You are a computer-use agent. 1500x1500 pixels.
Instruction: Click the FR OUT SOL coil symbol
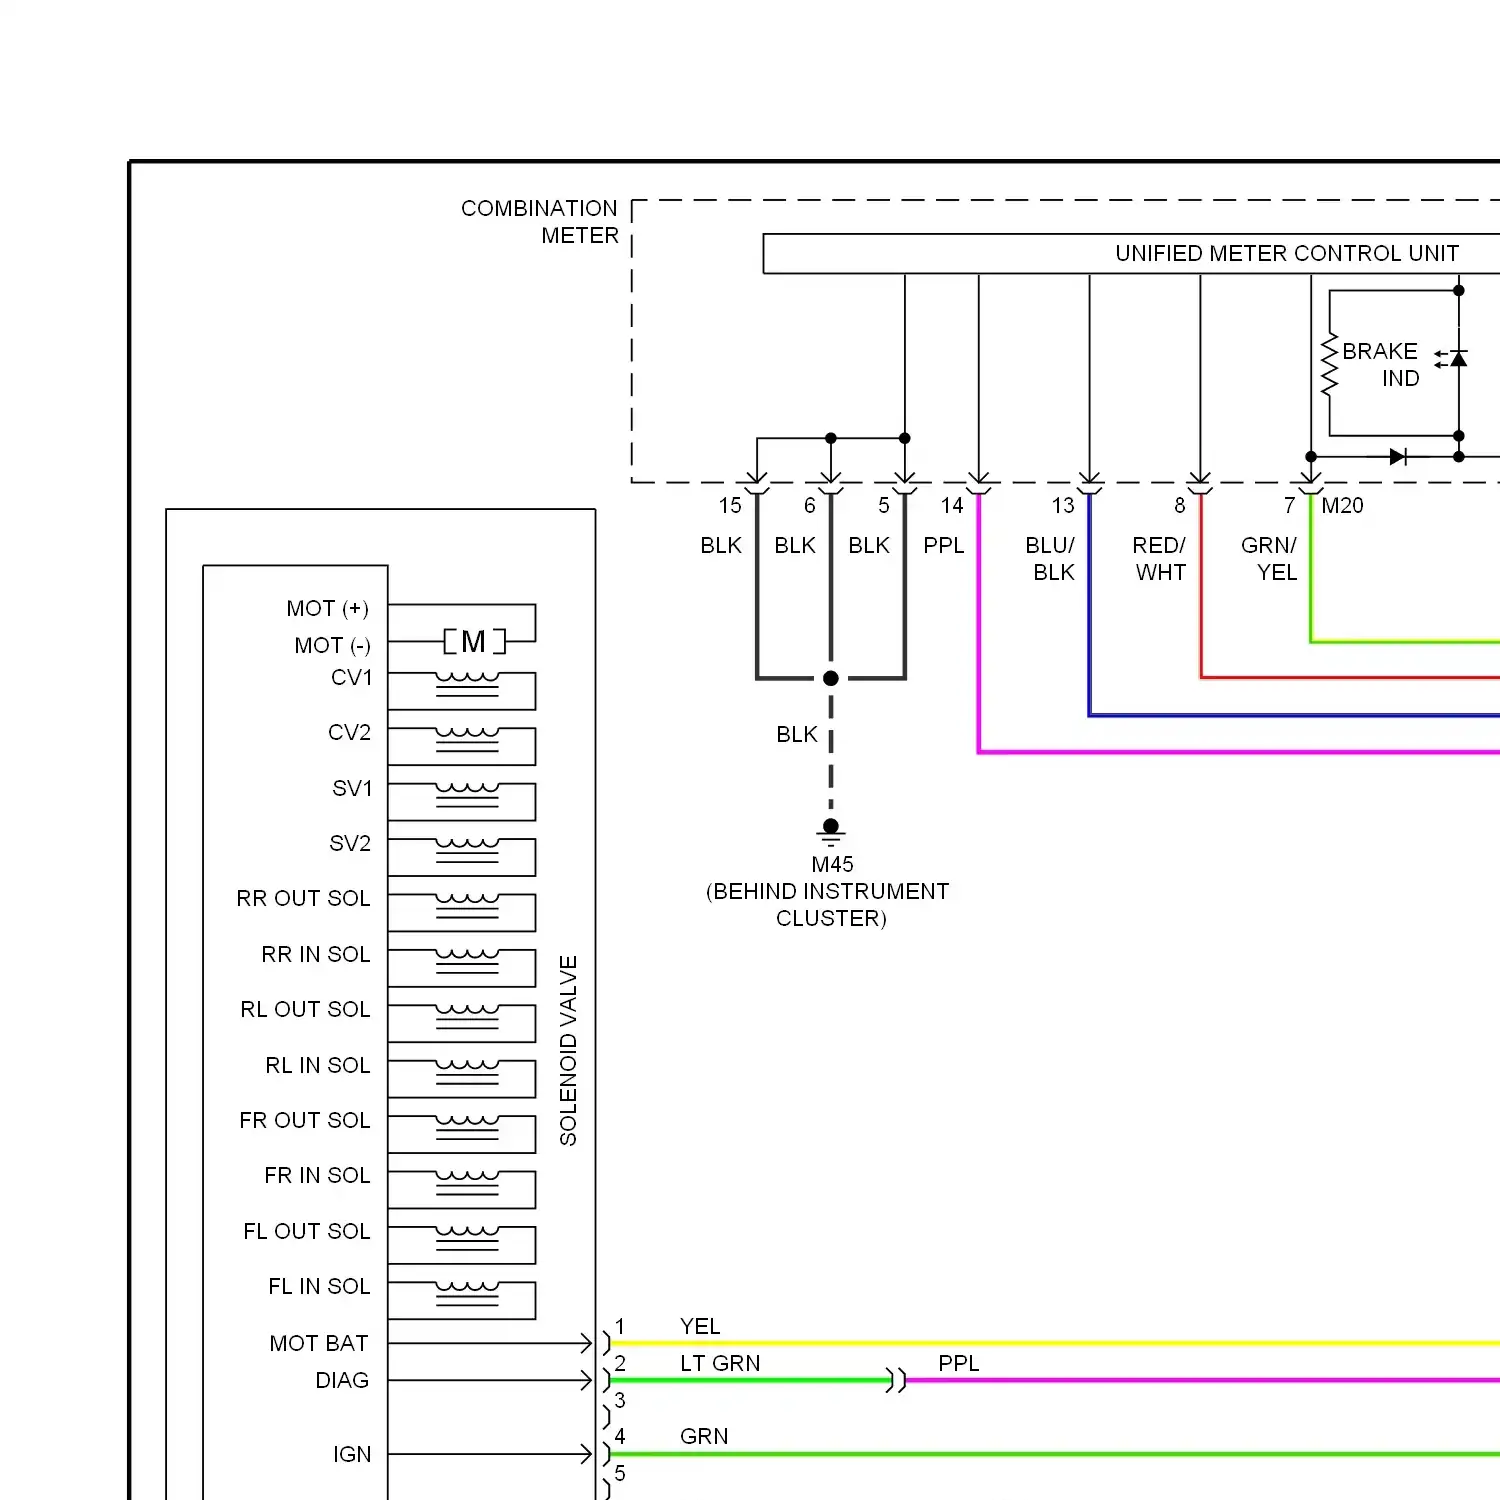pos(467,1126)
